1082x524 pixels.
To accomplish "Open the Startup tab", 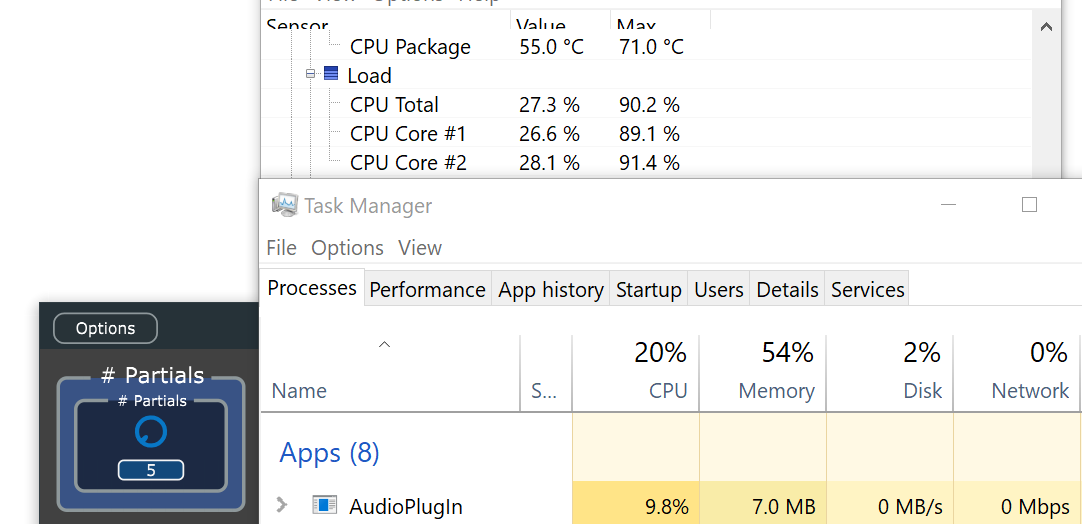I will [648, 290].
